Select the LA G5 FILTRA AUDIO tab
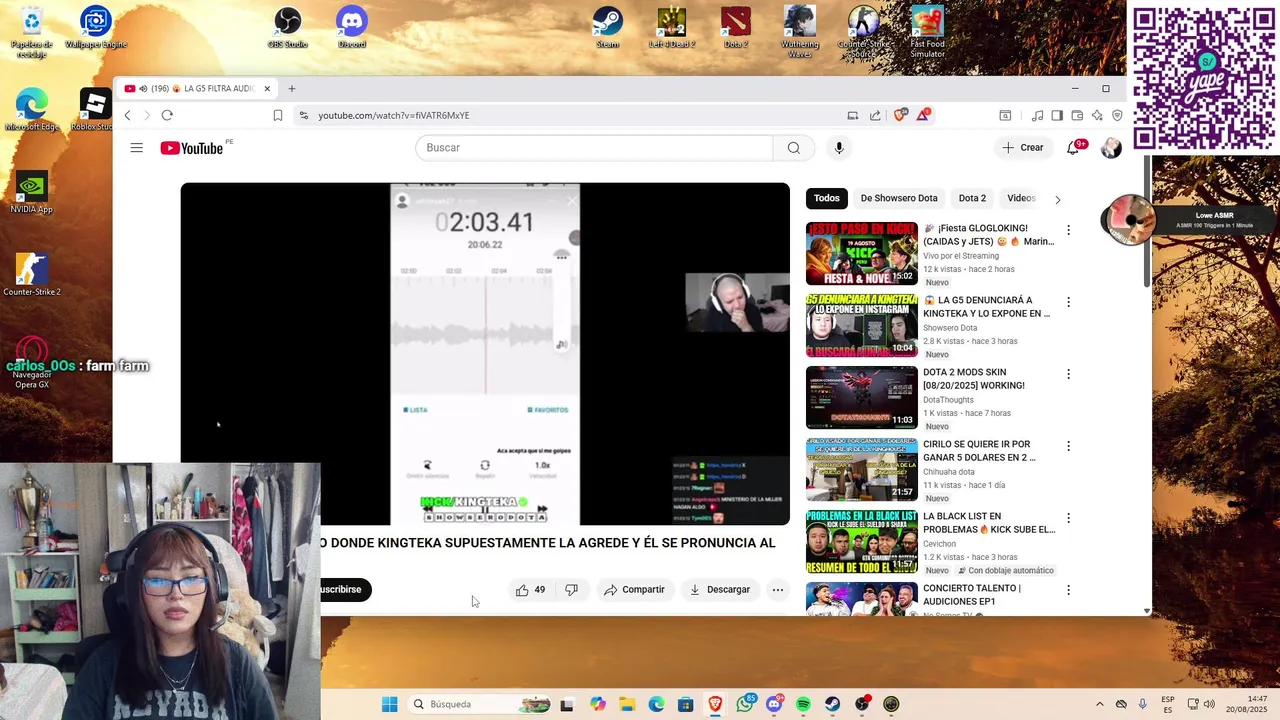The height and width of the screenshot is (720, 1280). [x=197, y=89]
